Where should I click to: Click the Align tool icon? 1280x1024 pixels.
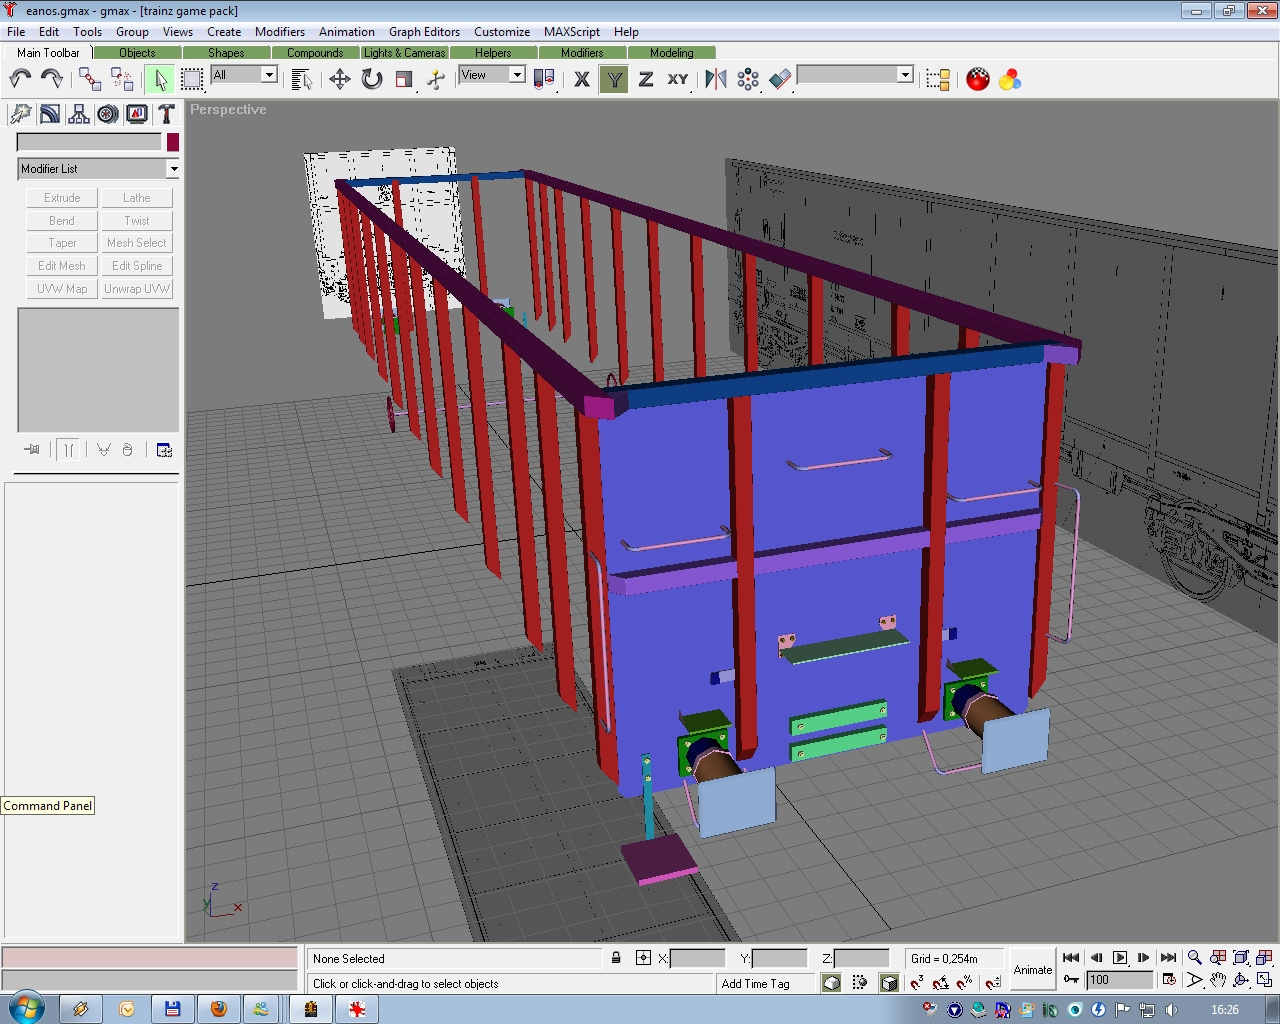pos(780,79)
